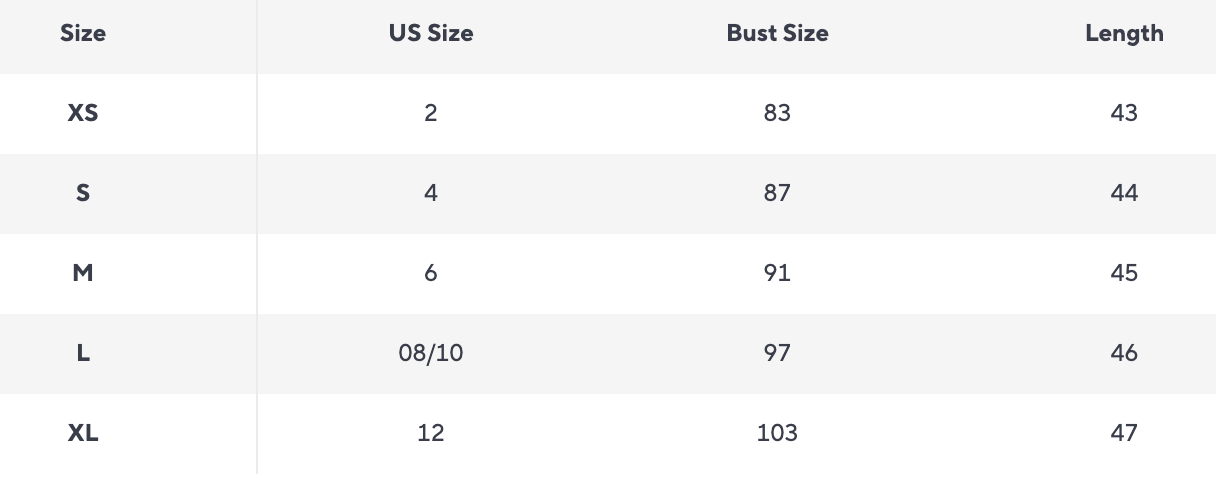Click length value 43
The width and height of the screenshot is (1216, 480).
pyautogui.click(x=1124, y=113)
